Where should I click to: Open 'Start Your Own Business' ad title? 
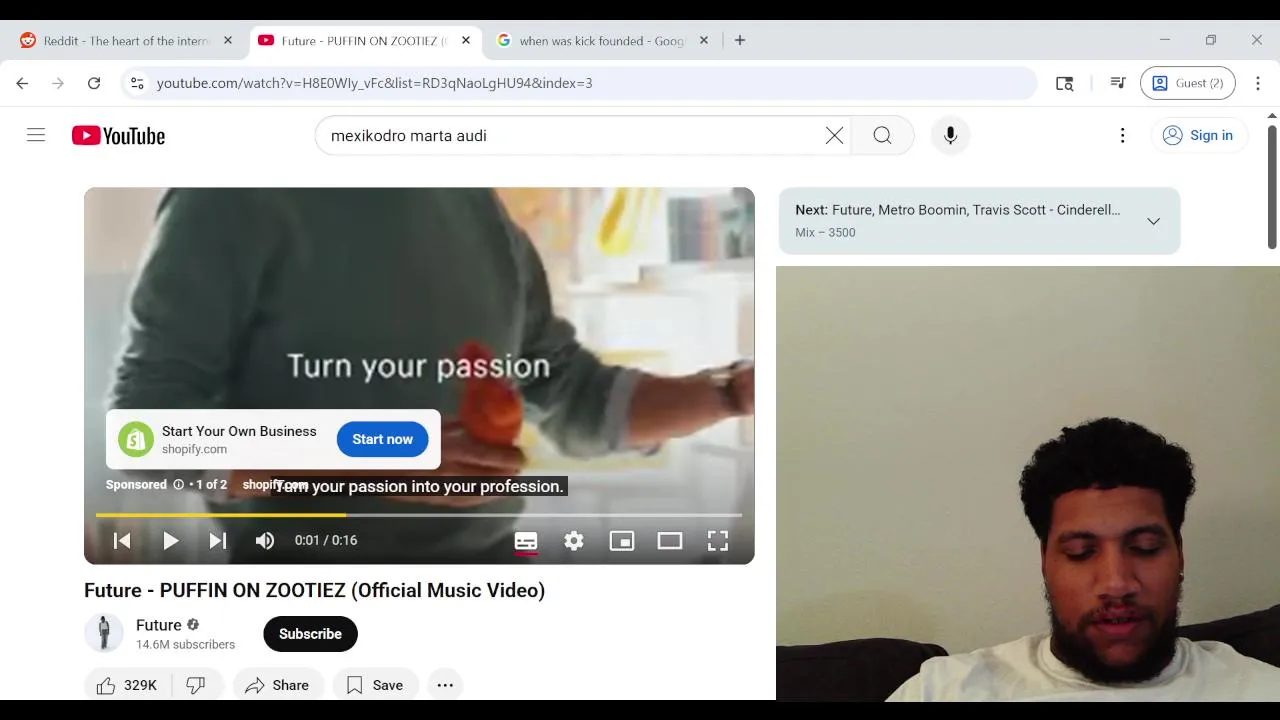coord(239,431)
